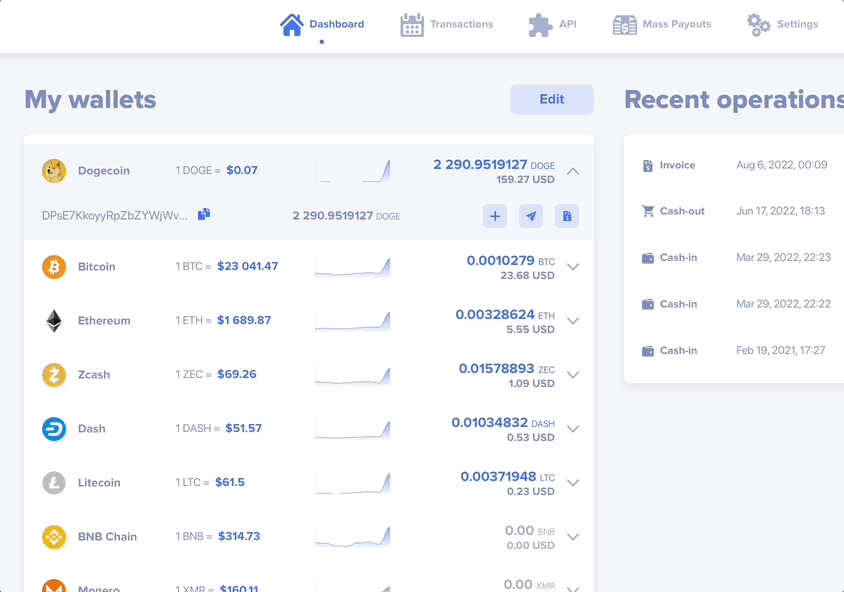Click the Dogecoin wallet address text
Image resolution: width=844 pixels, height=592 pixels.
pyautogui.click(x=115, y=215)
